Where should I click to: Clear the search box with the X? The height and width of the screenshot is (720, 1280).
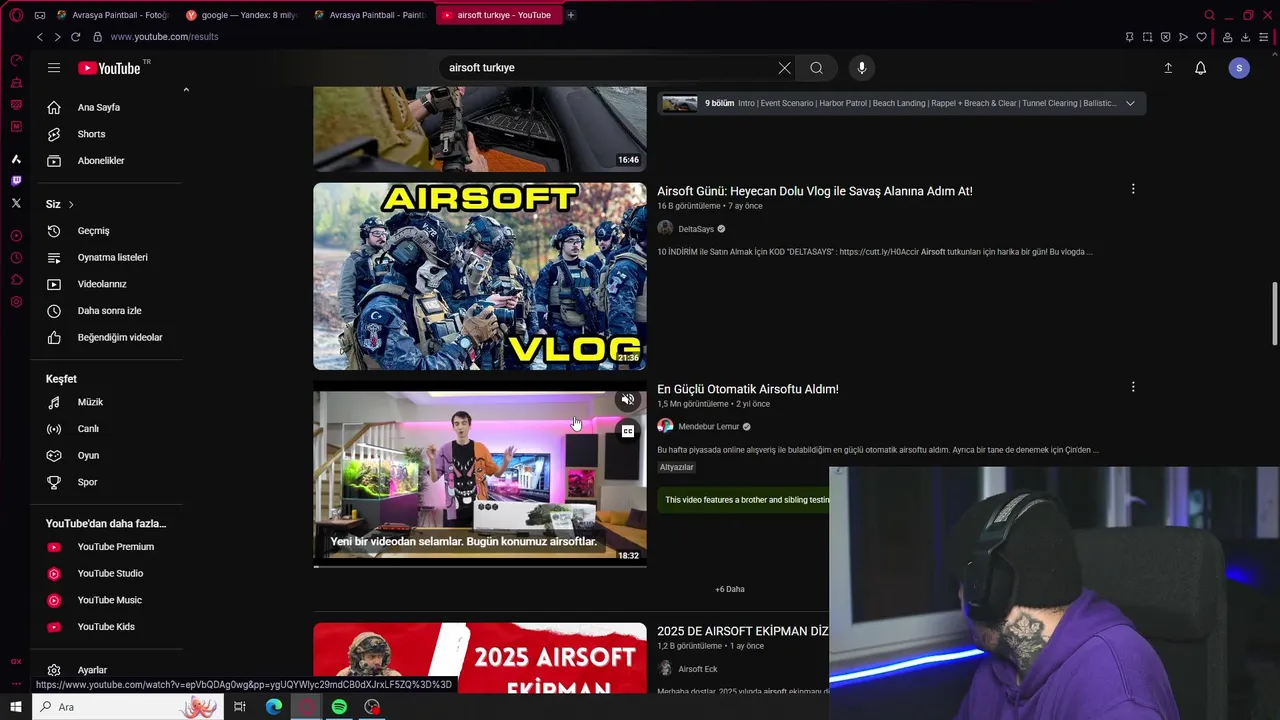[x=784, y=68]
